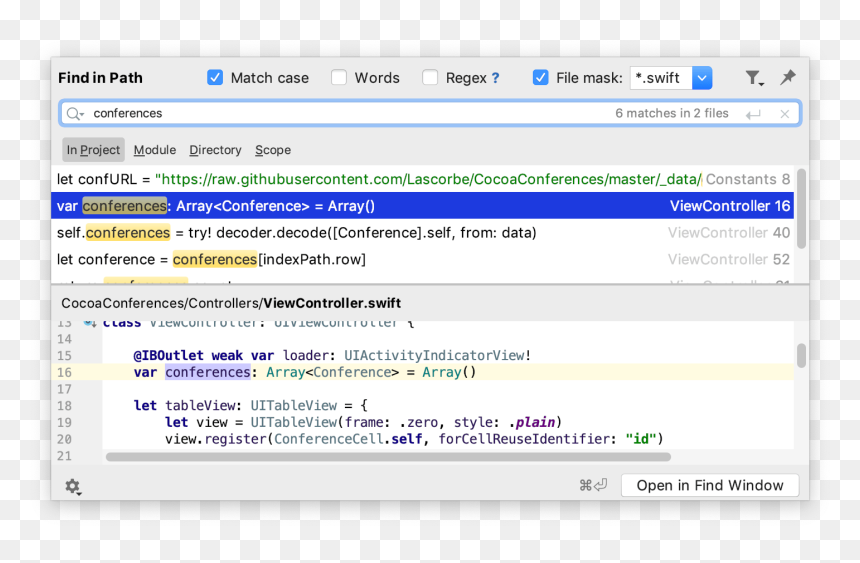Select the self.conferences decoder result
Screen dimensions: 860x563
[422, 233]
